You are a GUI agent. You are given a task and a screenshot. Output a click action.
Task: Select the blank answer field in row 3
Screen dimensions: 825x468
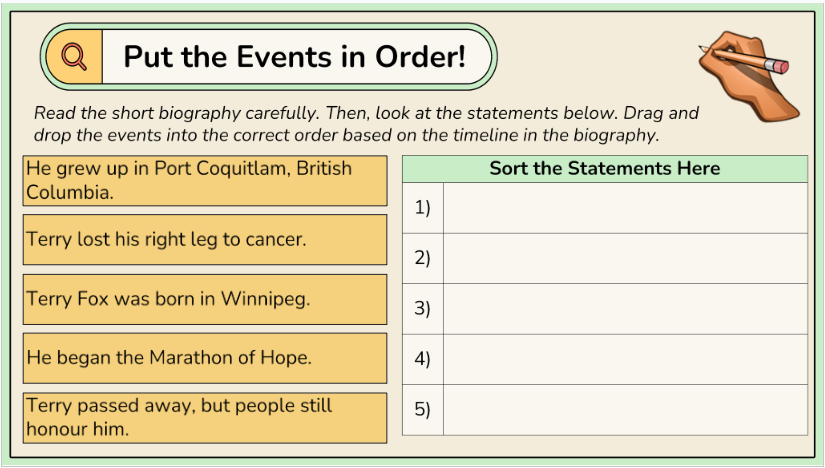[625, 309]
